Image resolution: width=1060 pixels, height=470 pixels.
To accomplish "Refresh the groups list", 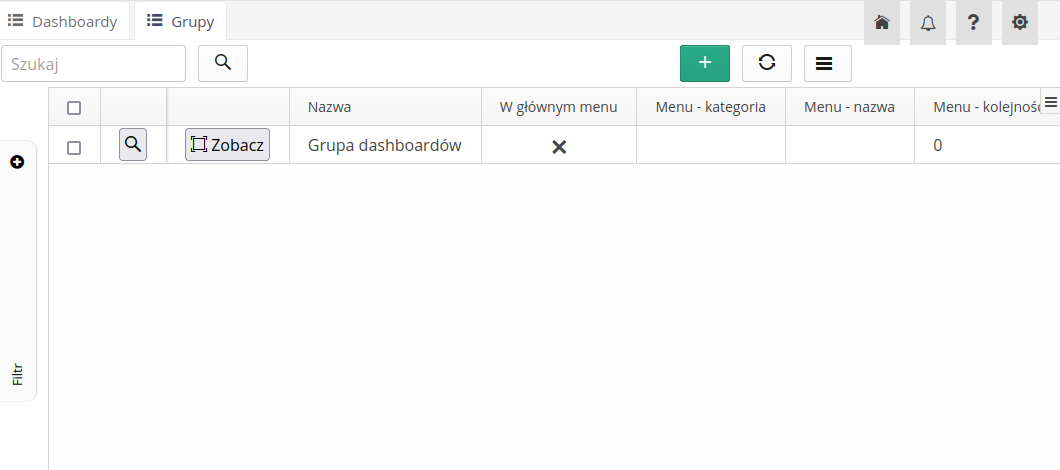I will 767,63.
